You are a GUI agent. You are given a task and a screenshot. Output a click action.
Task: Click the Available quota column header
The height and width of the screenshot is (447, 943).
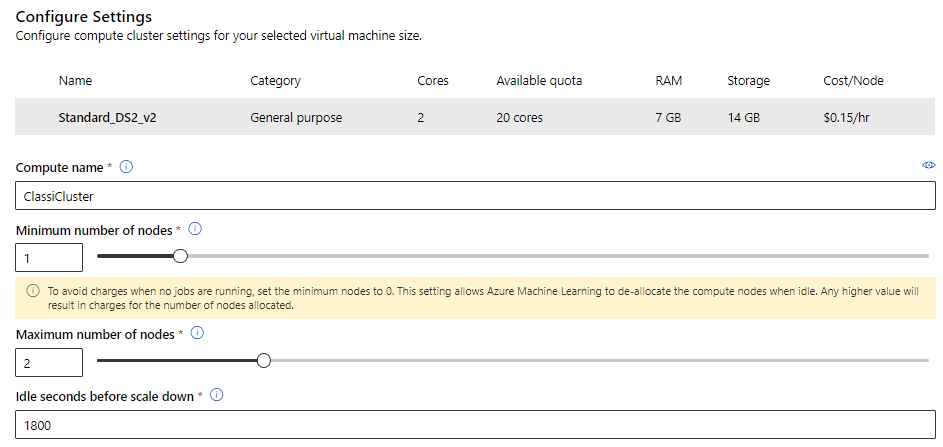pos(539,80)
